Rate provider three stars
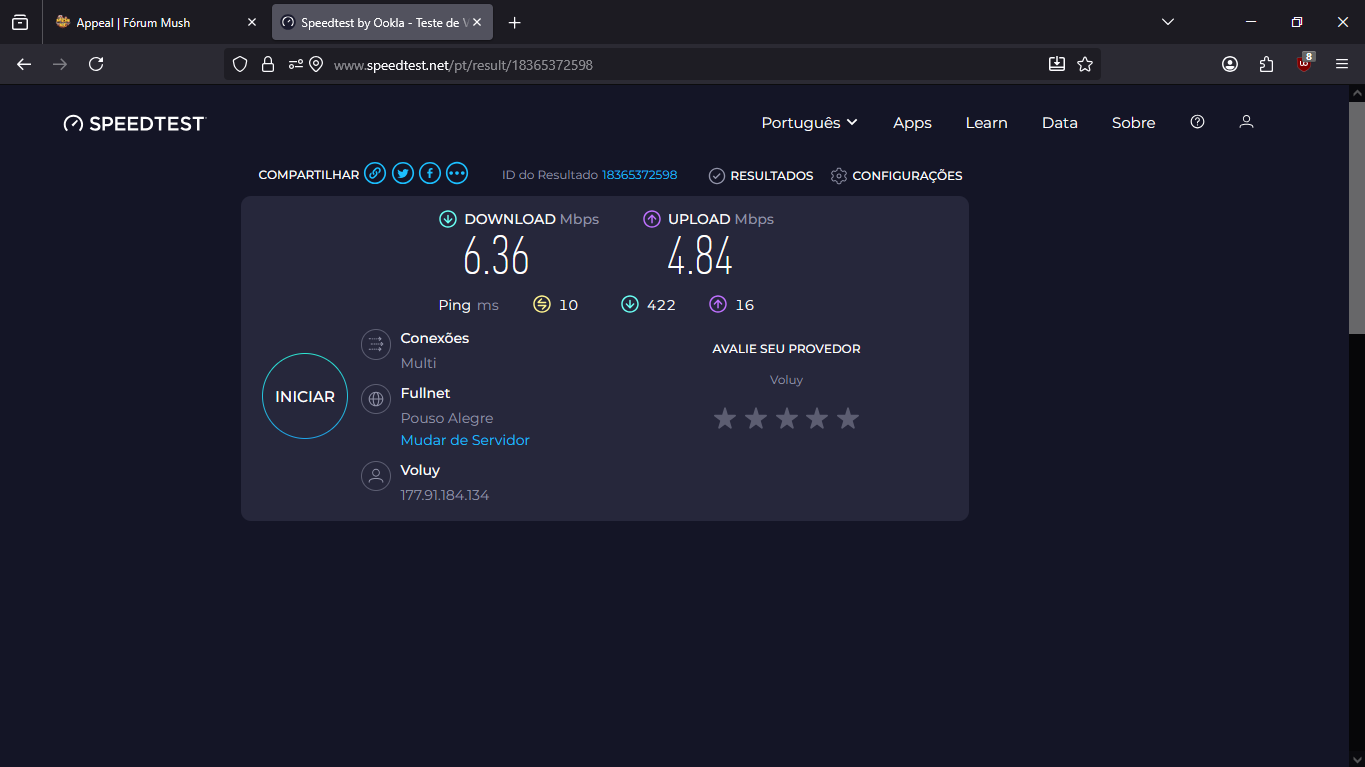This screenshot has height=767, width=1365. (x=787, y=418)
